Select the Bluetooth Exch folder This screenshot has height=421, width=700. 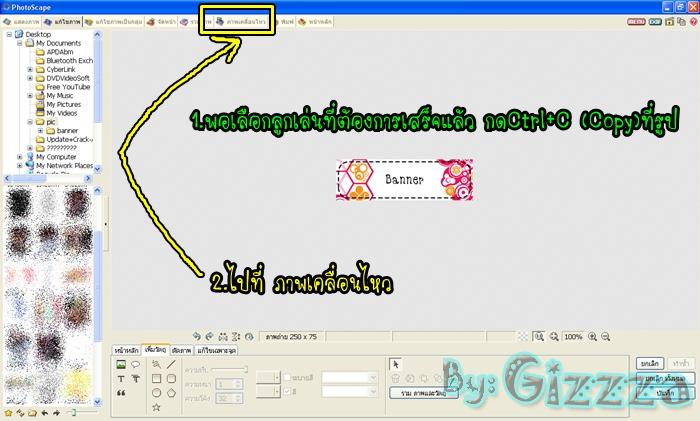[69, 61]
